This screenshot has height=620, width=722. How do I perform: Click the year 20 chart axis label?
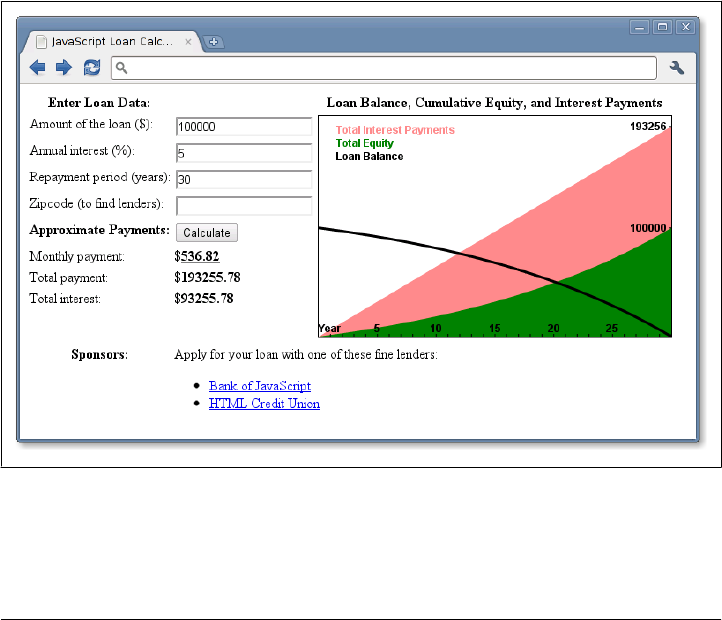tap(553, 328)
